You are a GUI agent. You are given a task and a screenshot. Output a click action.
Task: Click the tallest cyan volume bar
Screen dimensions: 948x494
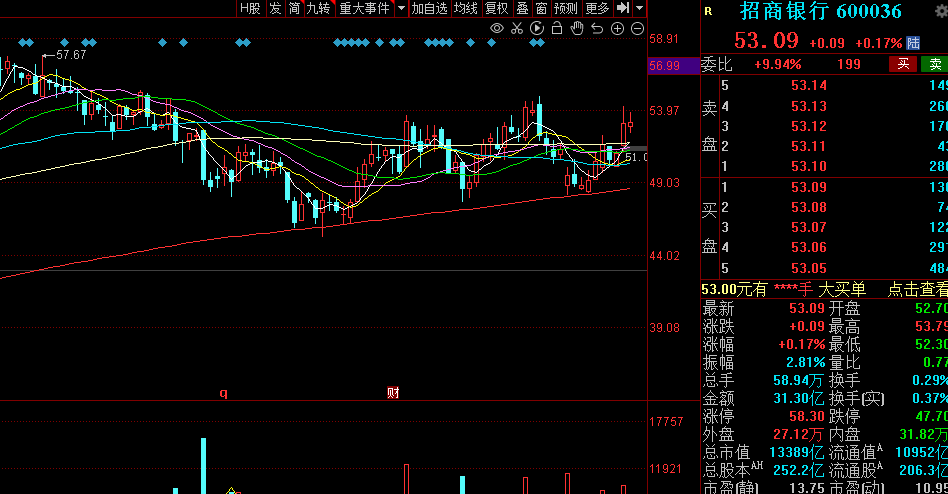coord(203,466)
